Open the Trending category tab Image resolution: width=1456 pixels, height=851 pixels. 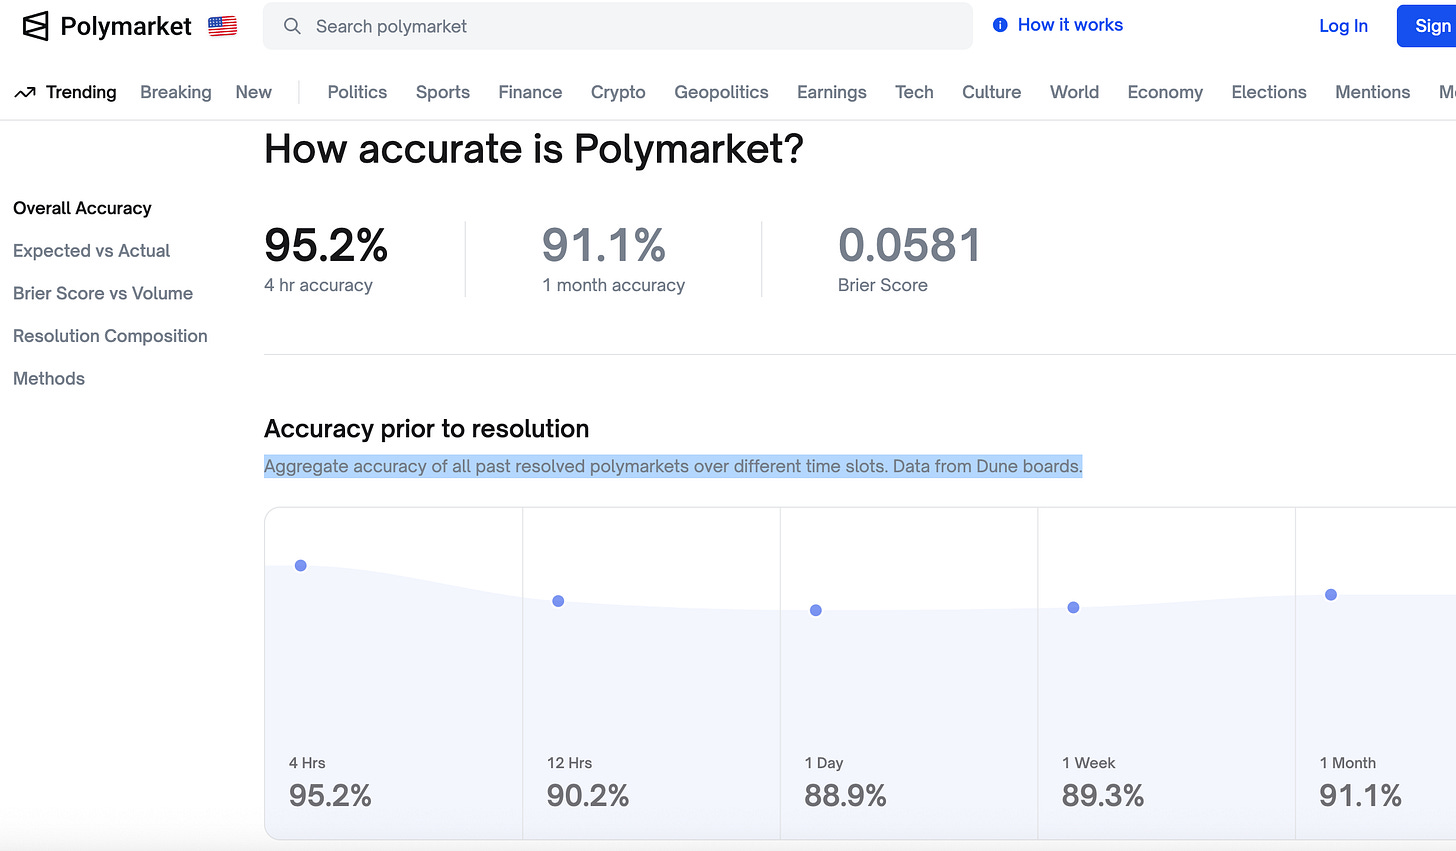click(x=81, y=92)
